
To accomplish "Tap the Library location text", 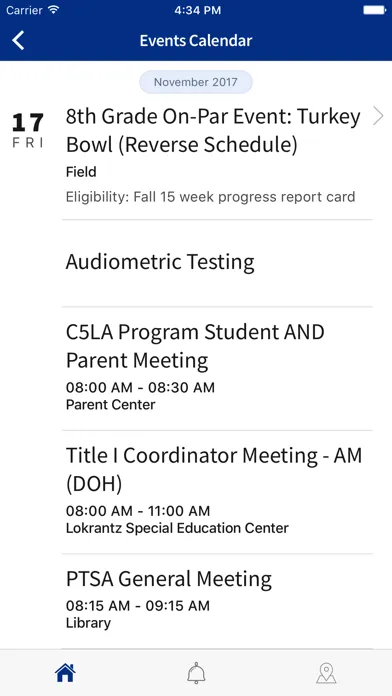I will click(88, 623).
